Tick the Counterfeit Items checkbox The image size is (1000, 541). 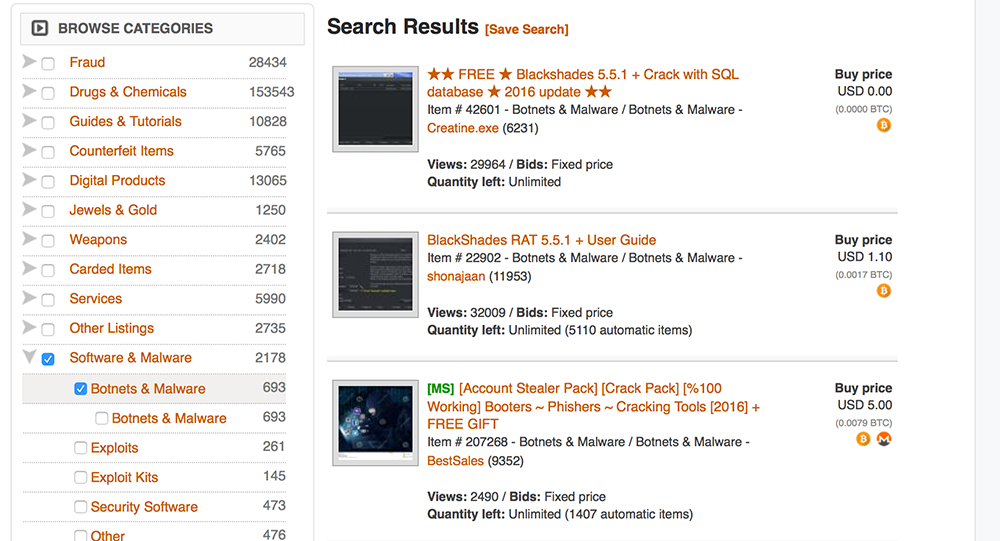[48, 152]
